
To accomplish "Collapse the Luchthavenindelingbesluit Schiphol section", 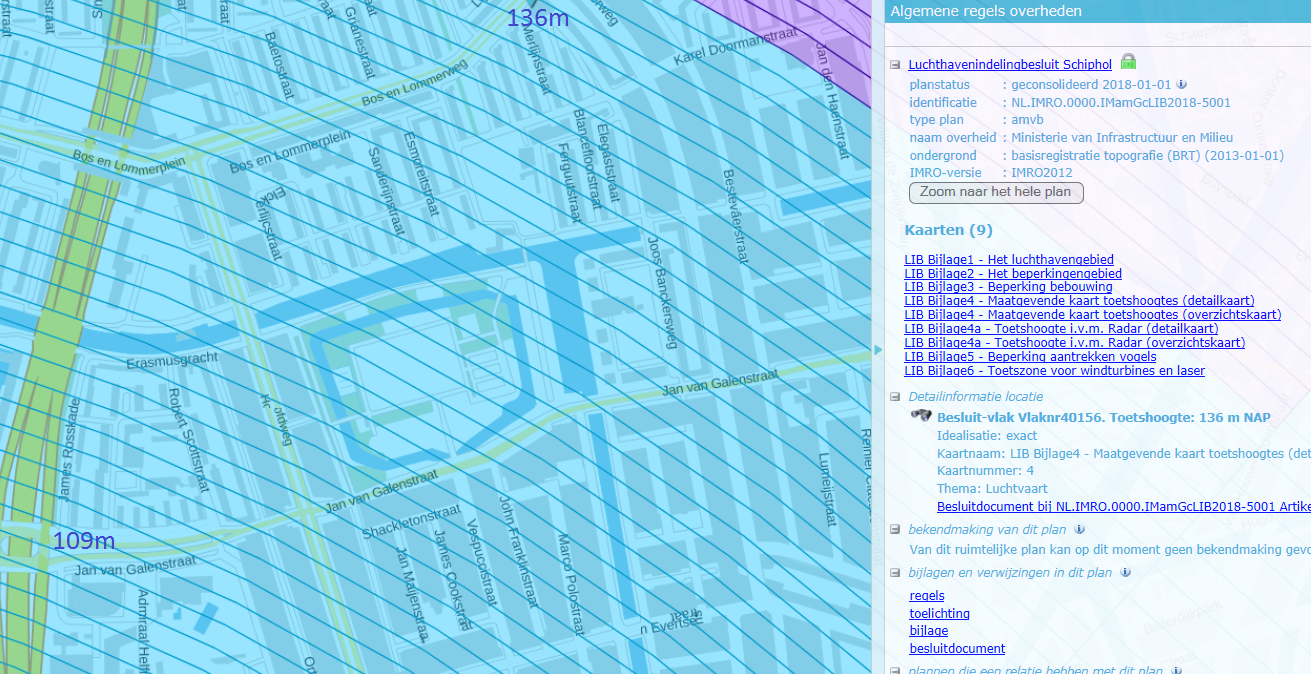I will tap(896, 65).
